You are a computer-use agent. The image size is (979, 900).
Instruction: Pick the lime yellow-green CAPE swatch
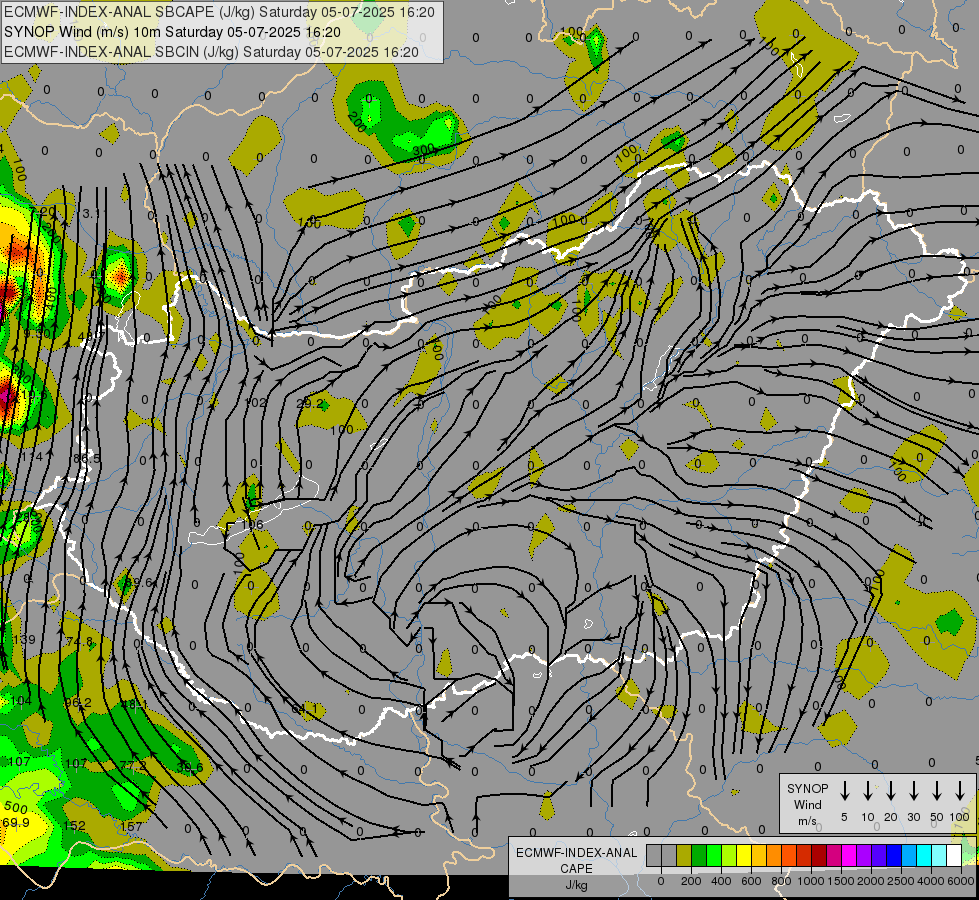tap(729, 855)
